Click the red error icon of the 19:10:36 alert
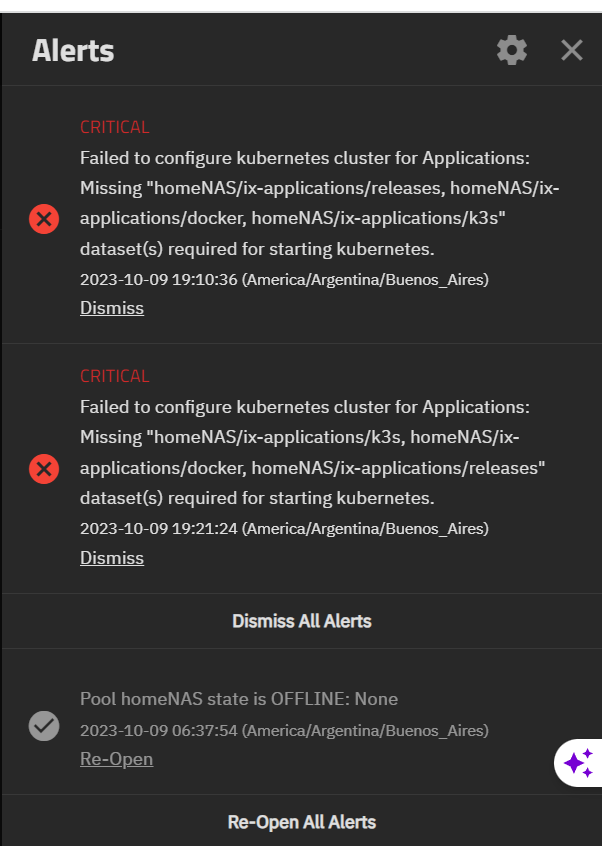Screen dimensions: 602x846 (x=44, y=219)
